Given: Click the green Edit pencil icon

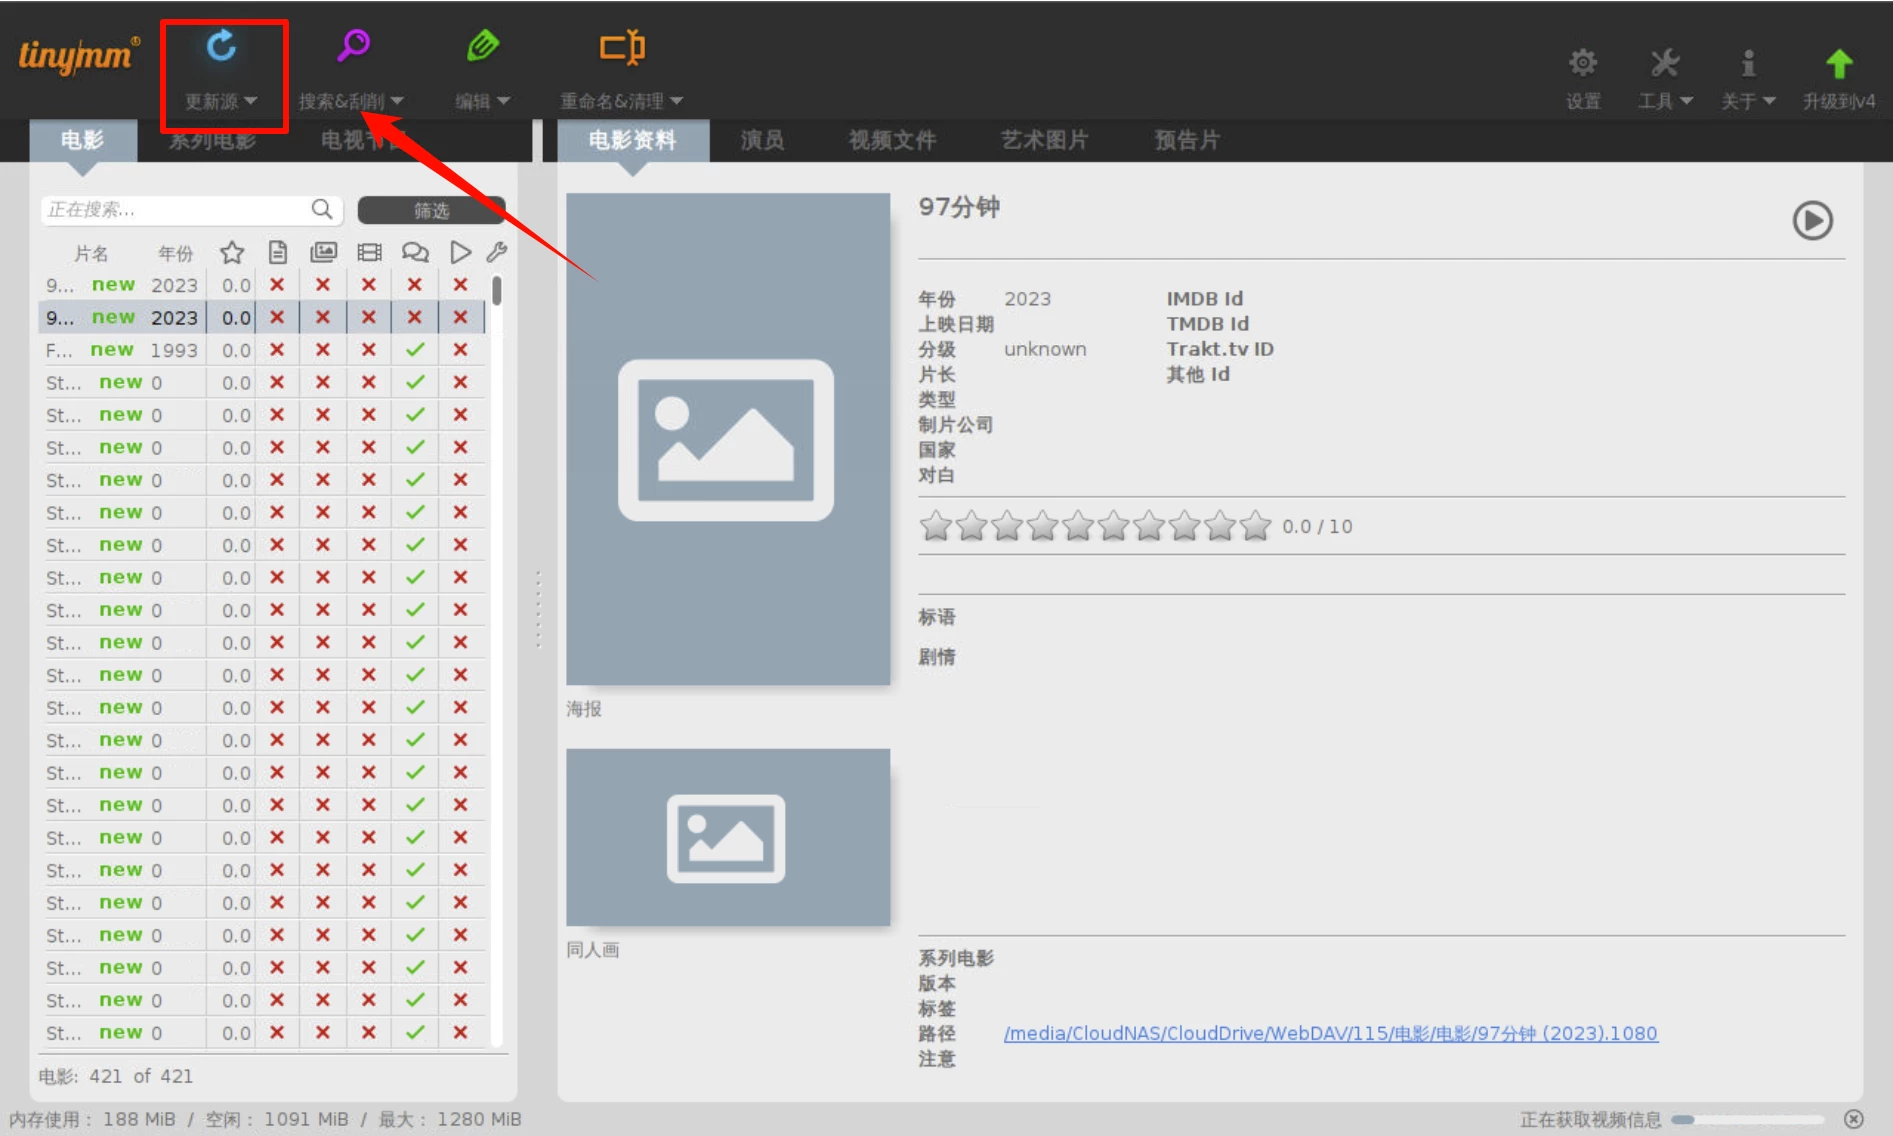Looking at the screenshot, I should [x=482, y=47].
